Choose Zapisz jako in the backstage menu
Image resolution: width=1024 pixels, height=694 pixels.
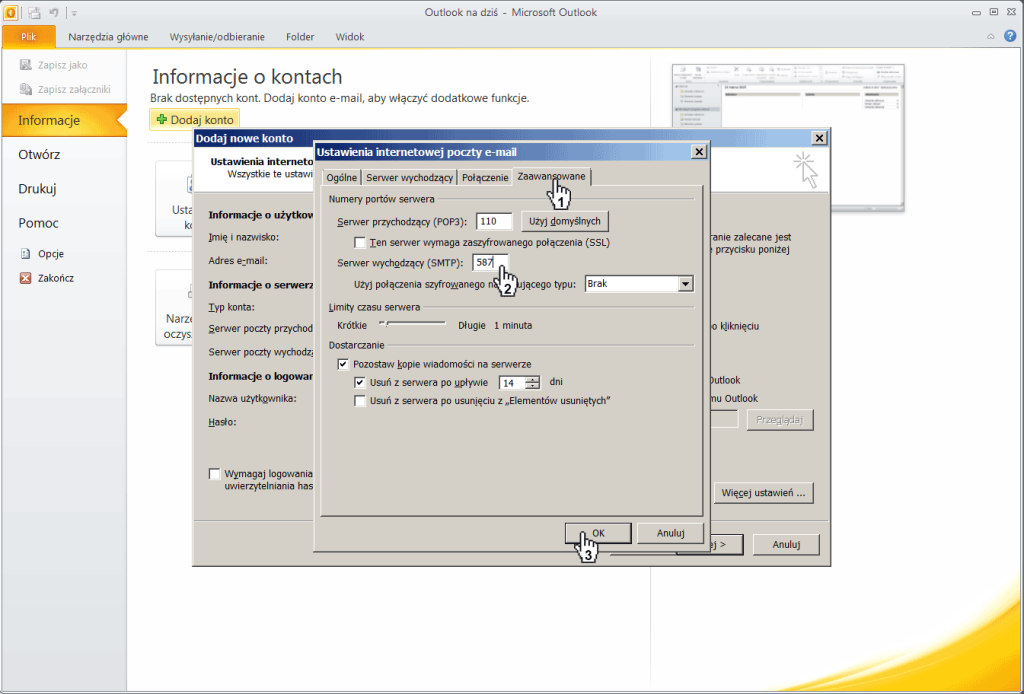tap(54, 65)
